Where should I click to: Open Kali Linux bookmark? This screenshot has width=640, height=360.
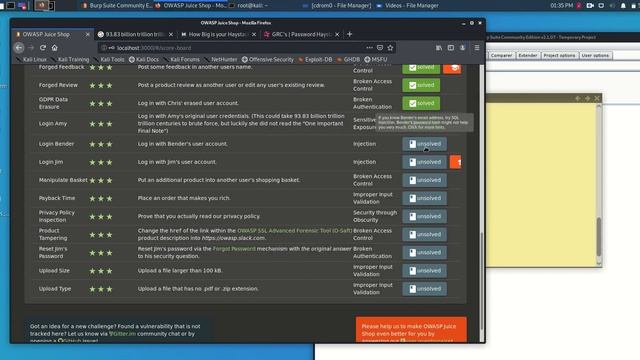click(x=31, y=60)
